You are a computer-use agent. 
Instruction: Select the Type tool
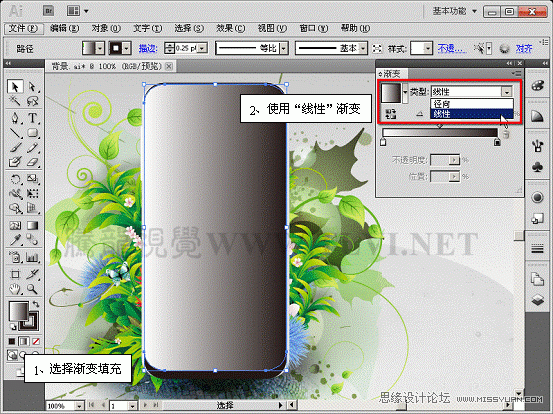tap(32, 118)
